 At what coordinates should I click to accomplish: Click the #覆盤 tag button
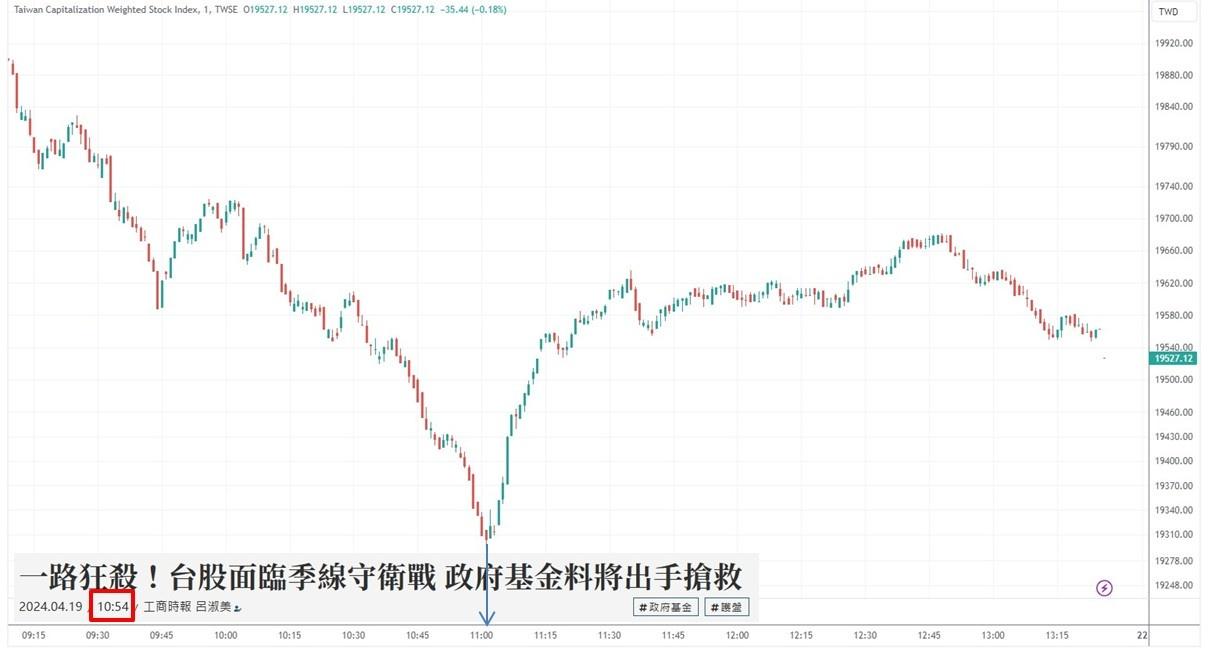click(726, 607)
